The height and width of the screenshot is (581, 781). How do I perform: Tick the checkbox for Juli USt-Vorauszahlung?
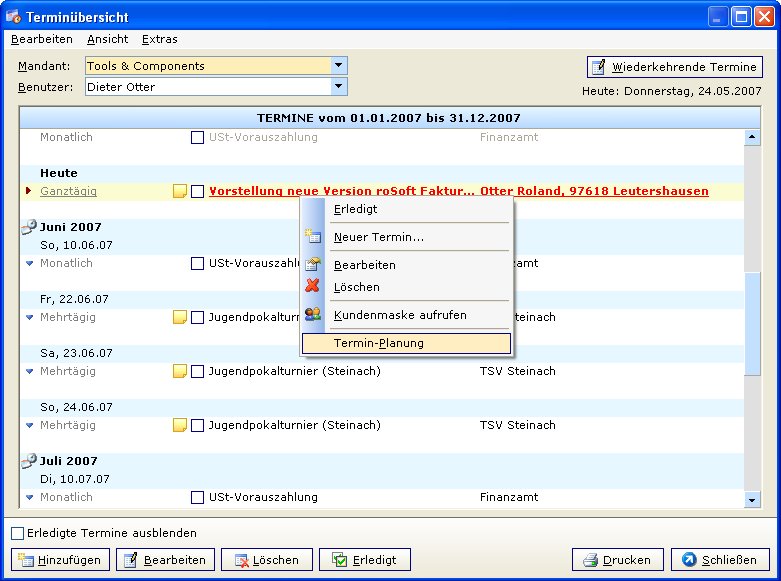click(x=198, y=497)
